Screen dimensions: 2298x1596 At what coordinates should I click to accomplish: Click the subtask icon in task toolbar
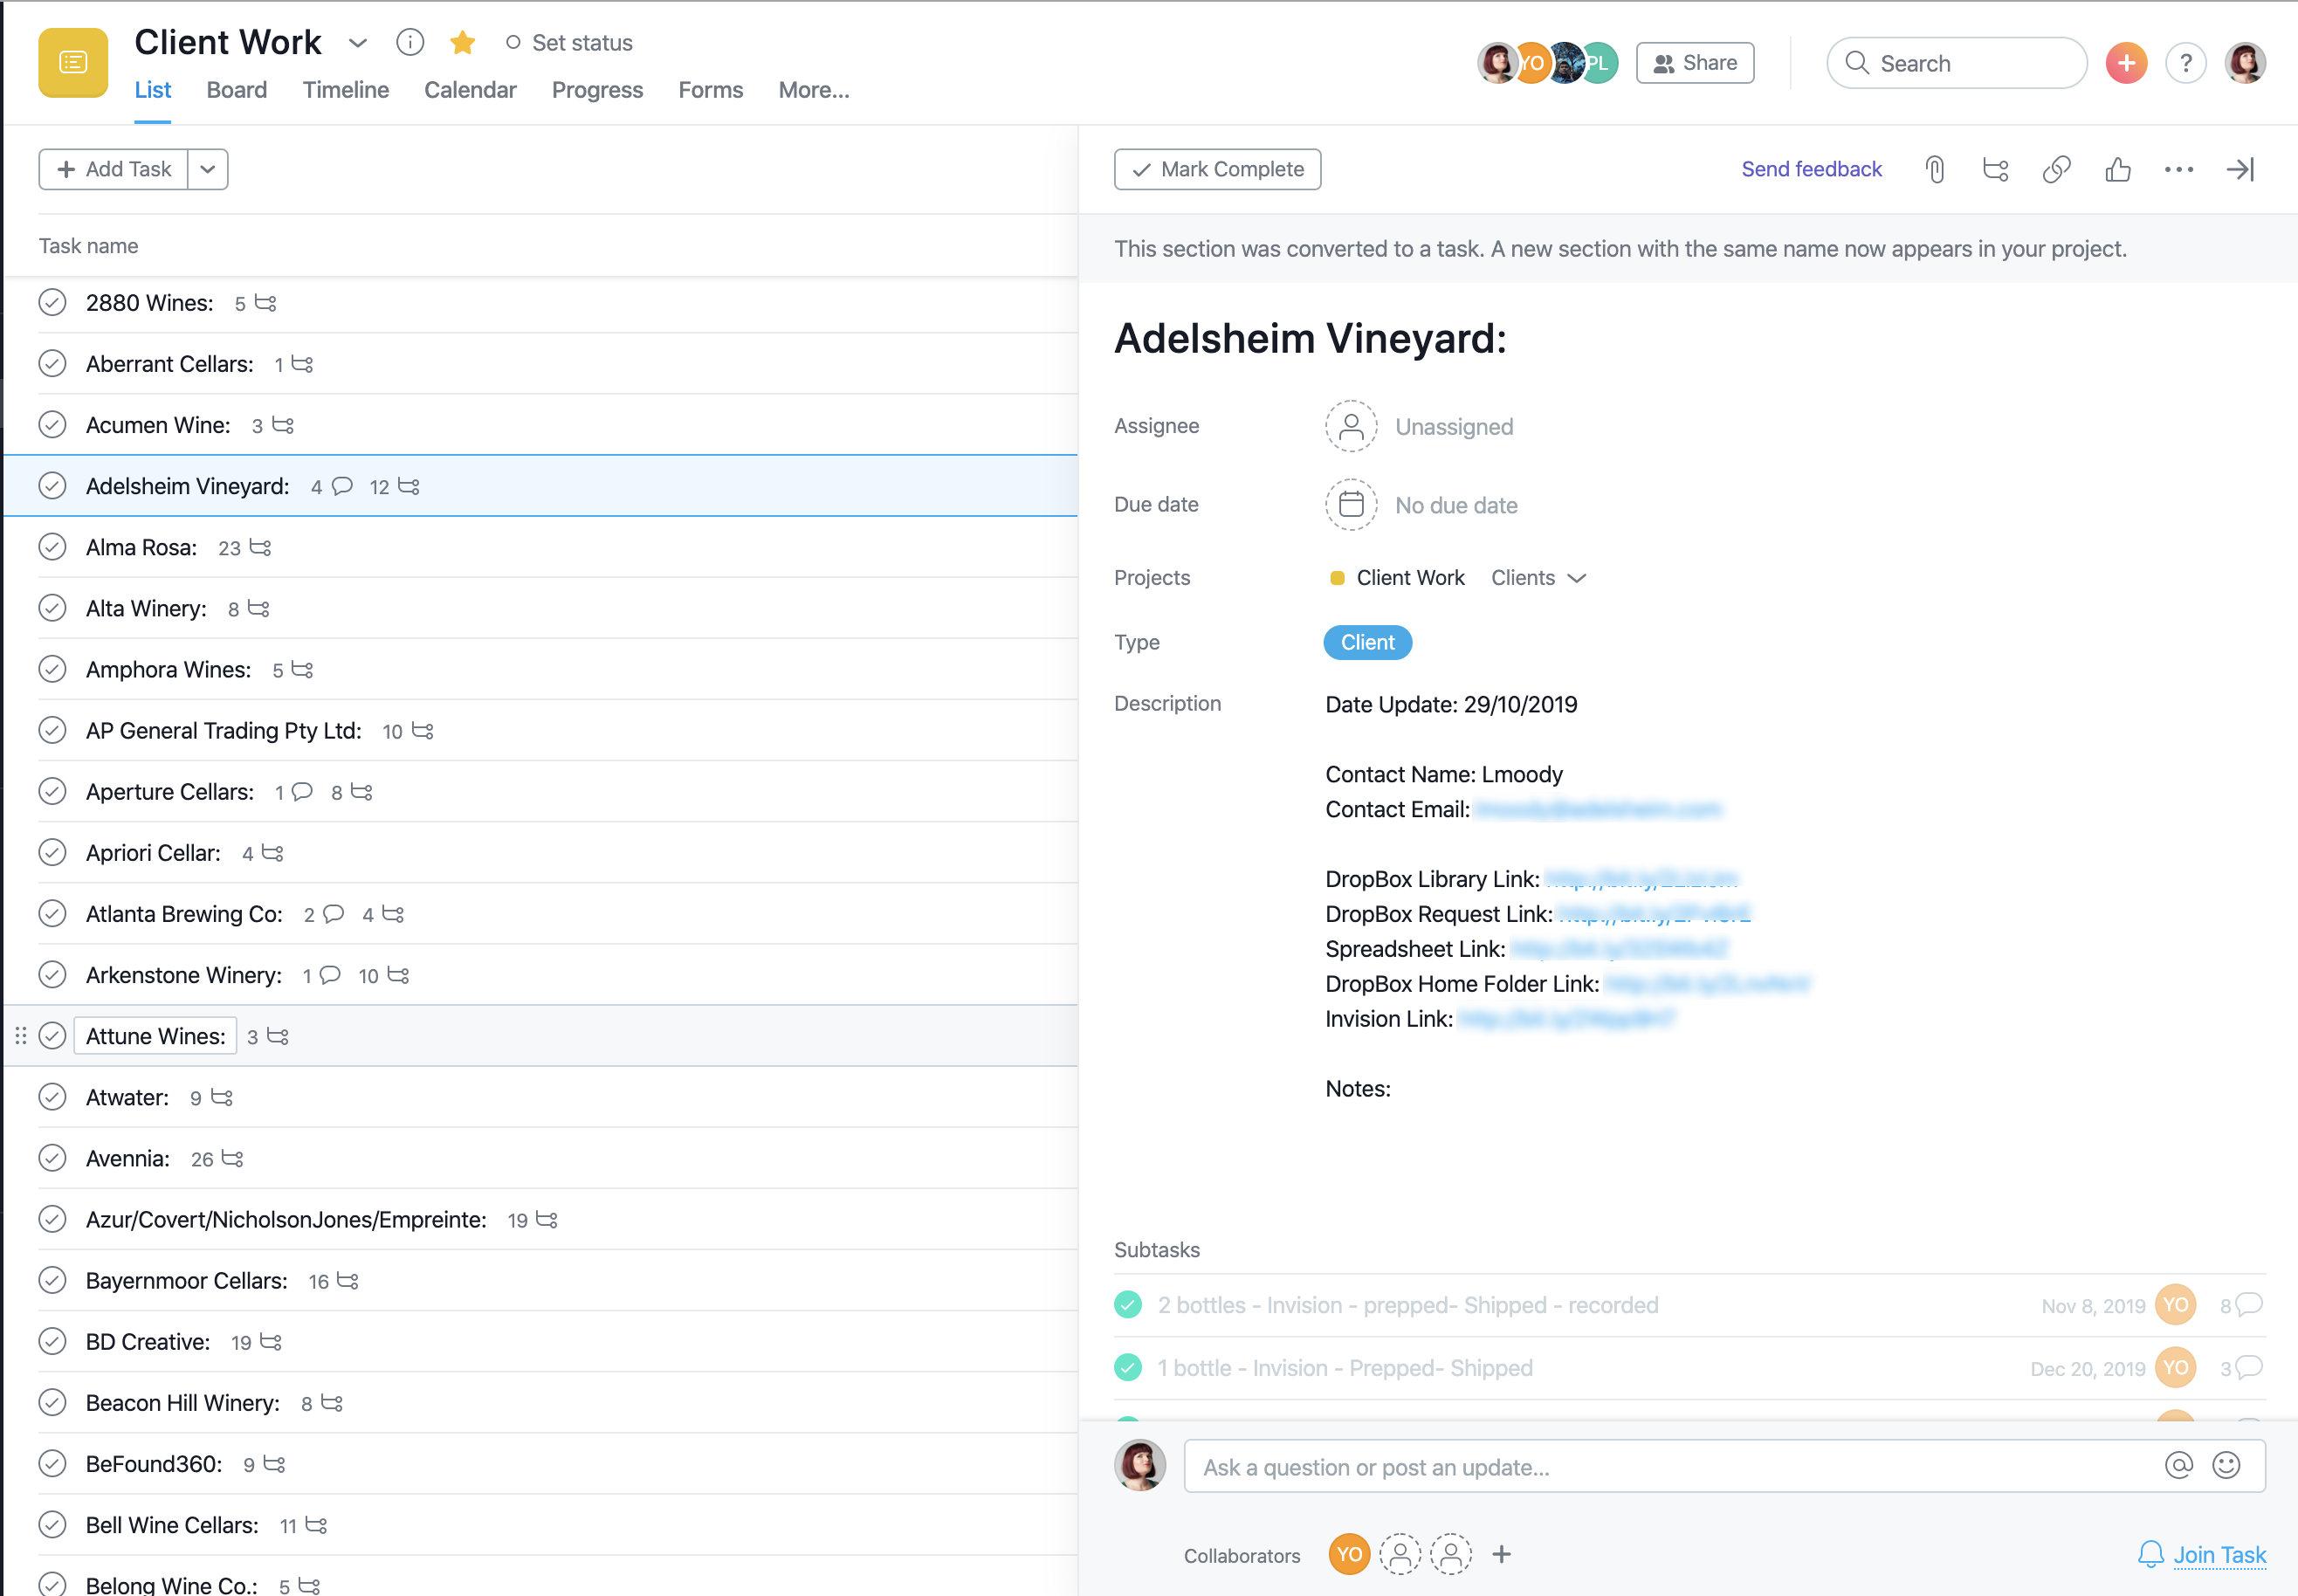[x=1995, y=169]
